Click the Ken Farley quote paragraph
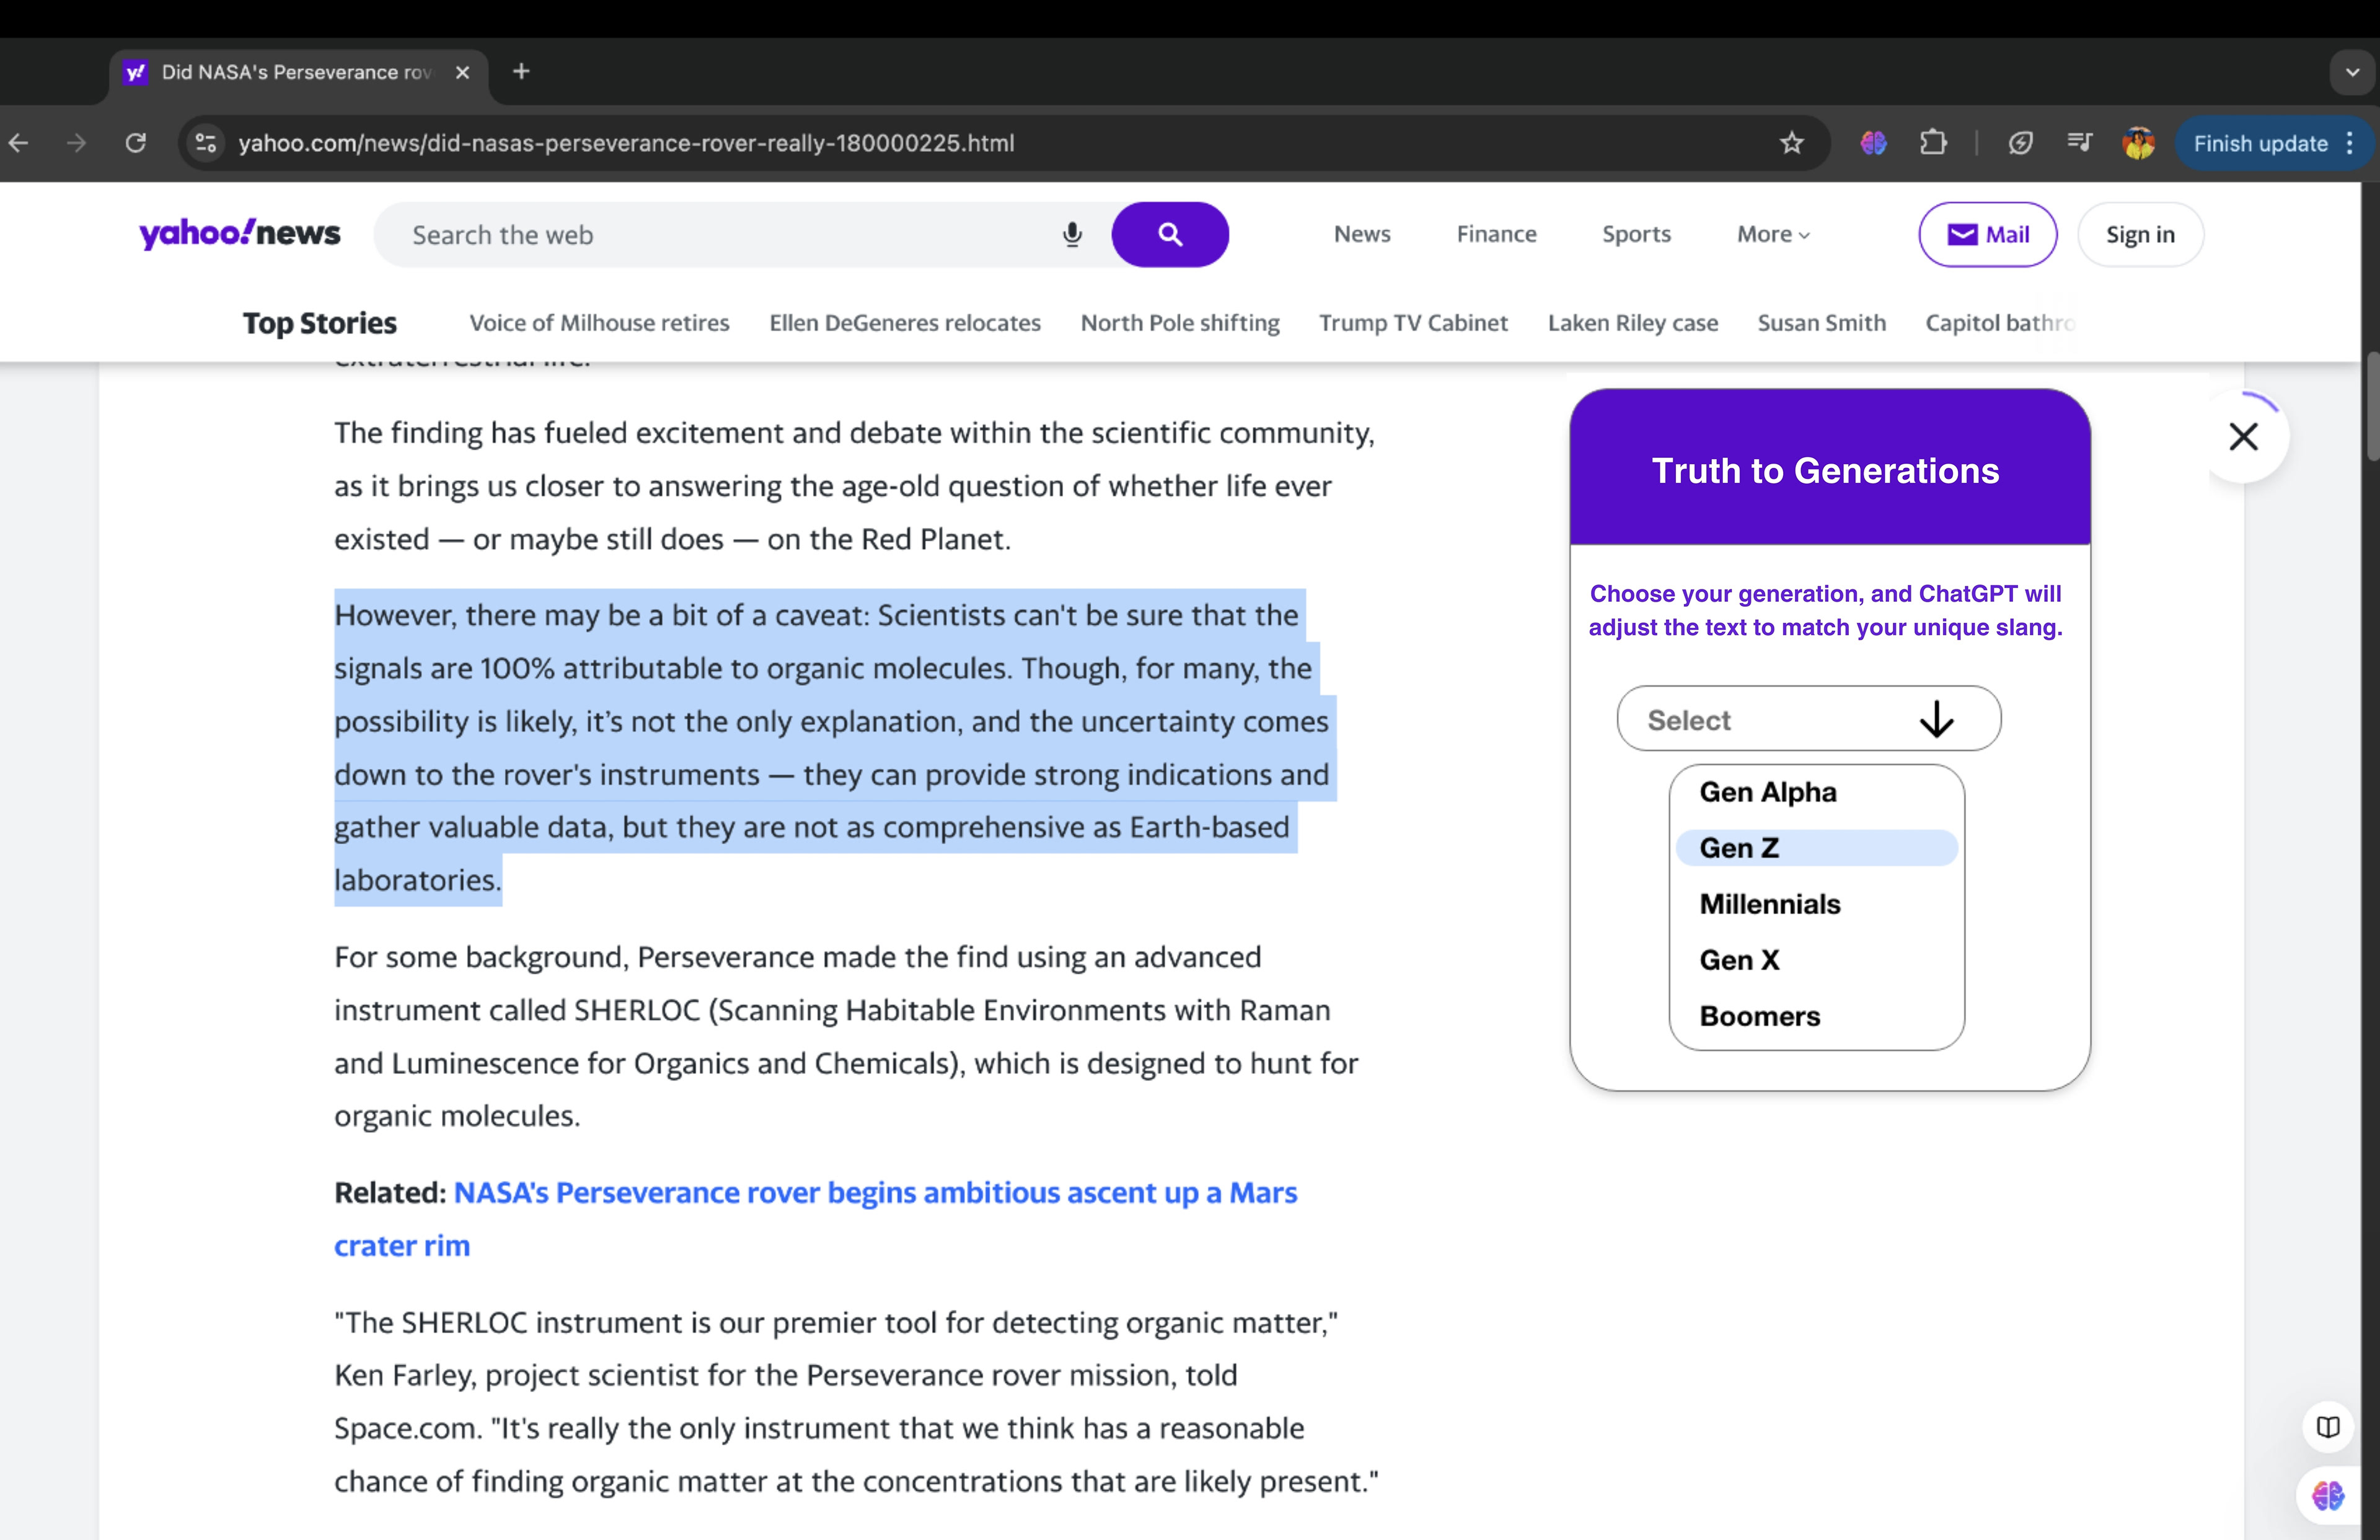The width and height of the screenshot is (2380, 1540). point(856,1401)
